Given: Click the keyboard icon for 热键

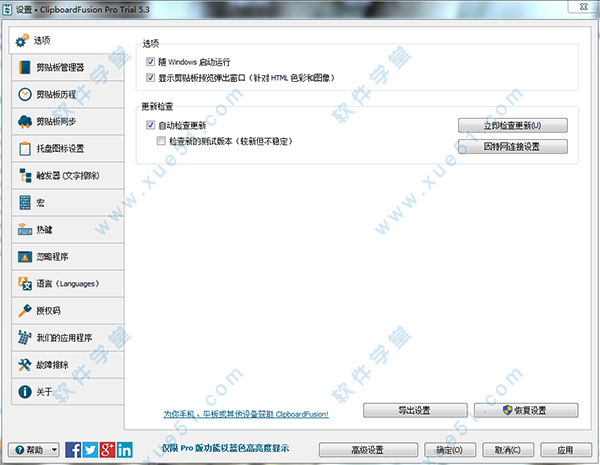Looking at the screenshot, I should click(25, 229).
